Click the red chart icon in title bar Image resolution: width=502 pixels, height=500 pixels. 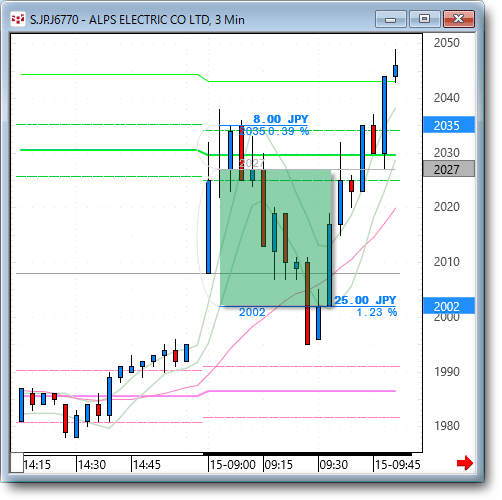[18, 19]
